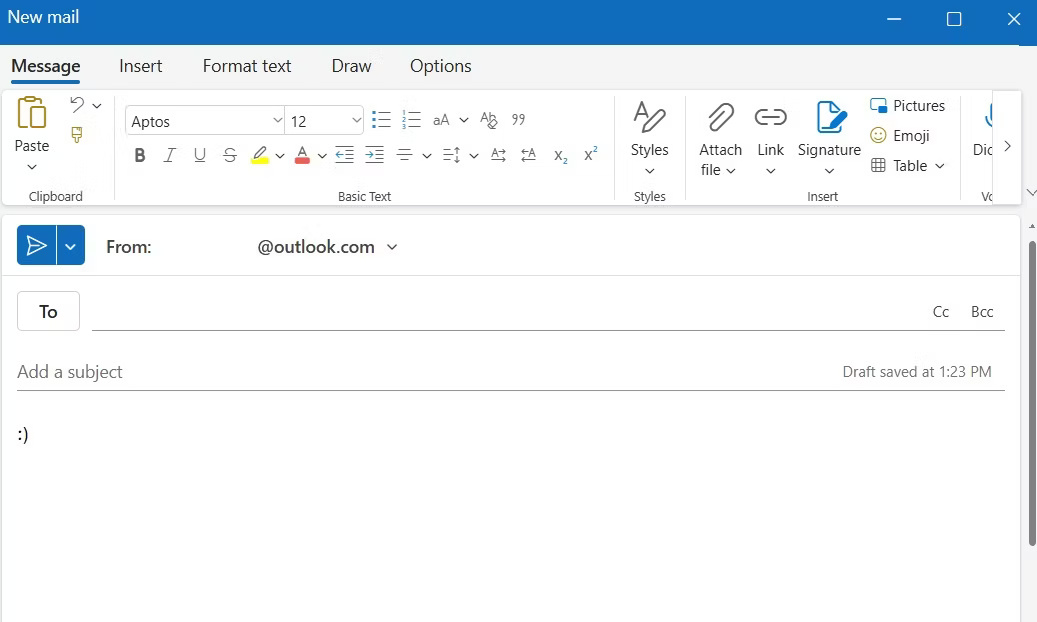
Task: Click the Change Case aA icon
Action: coord(441,120)
